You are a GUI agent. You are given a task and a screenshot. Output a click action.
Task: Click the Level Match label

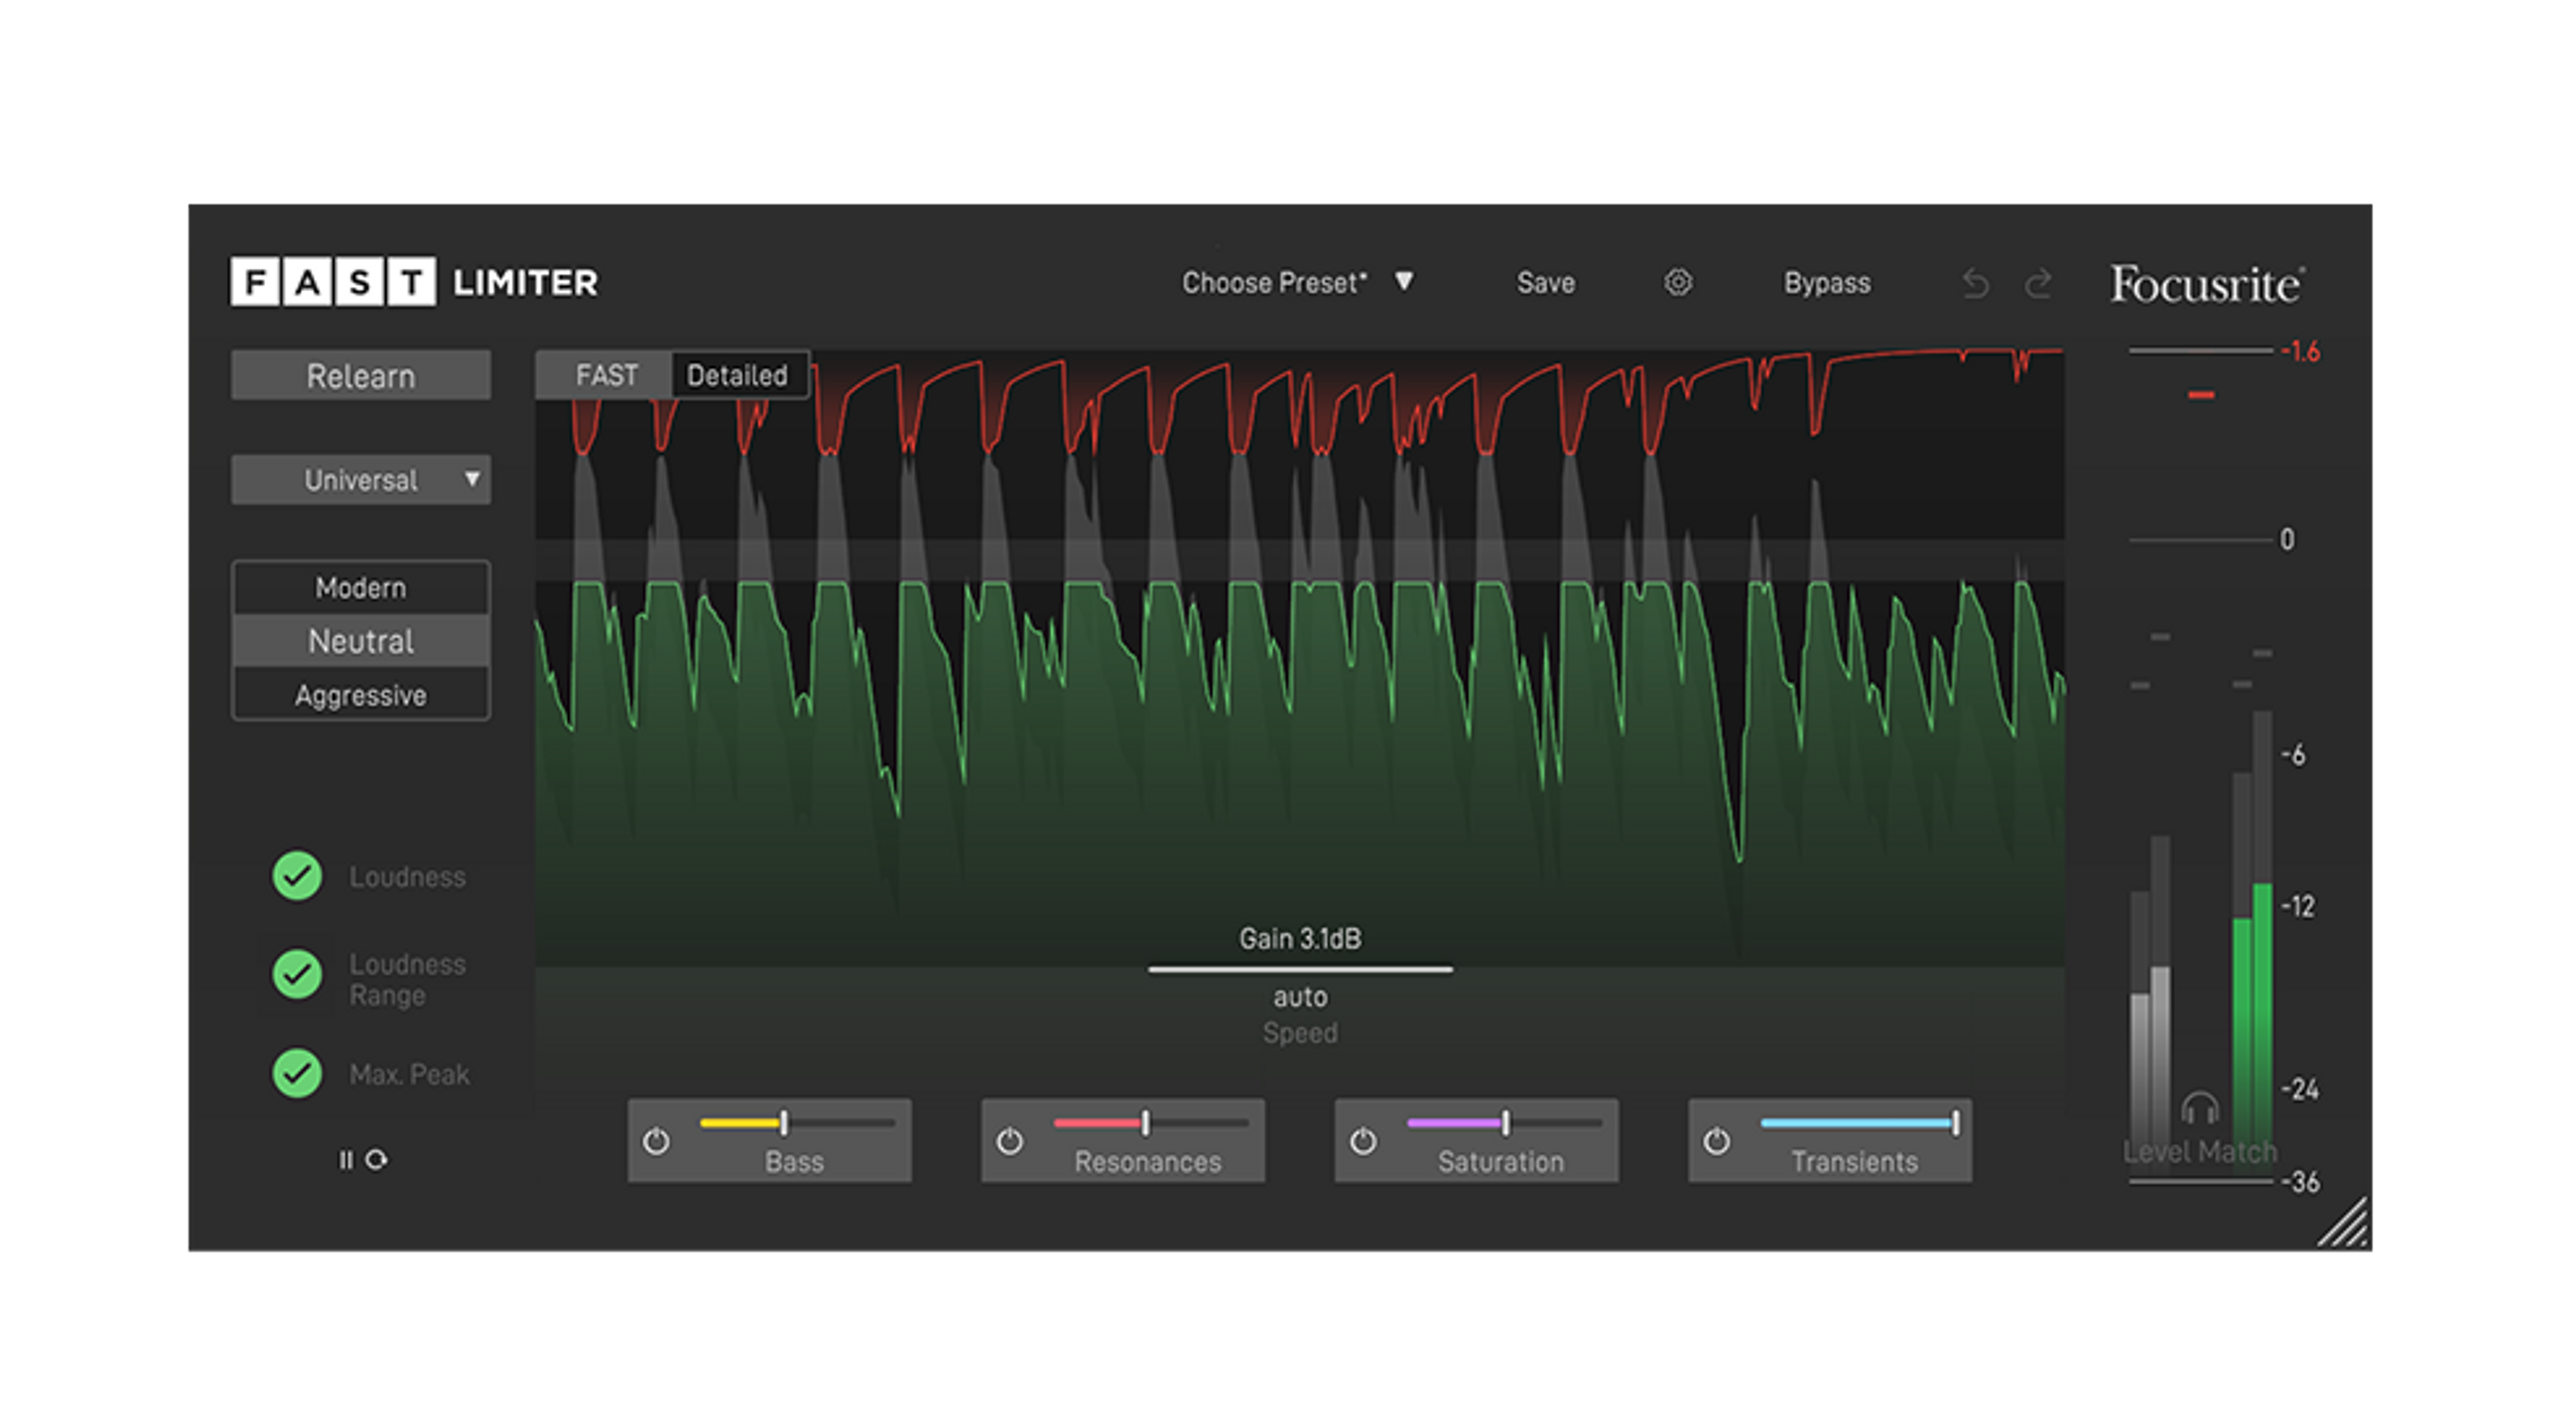(x=2199, y=1151)
